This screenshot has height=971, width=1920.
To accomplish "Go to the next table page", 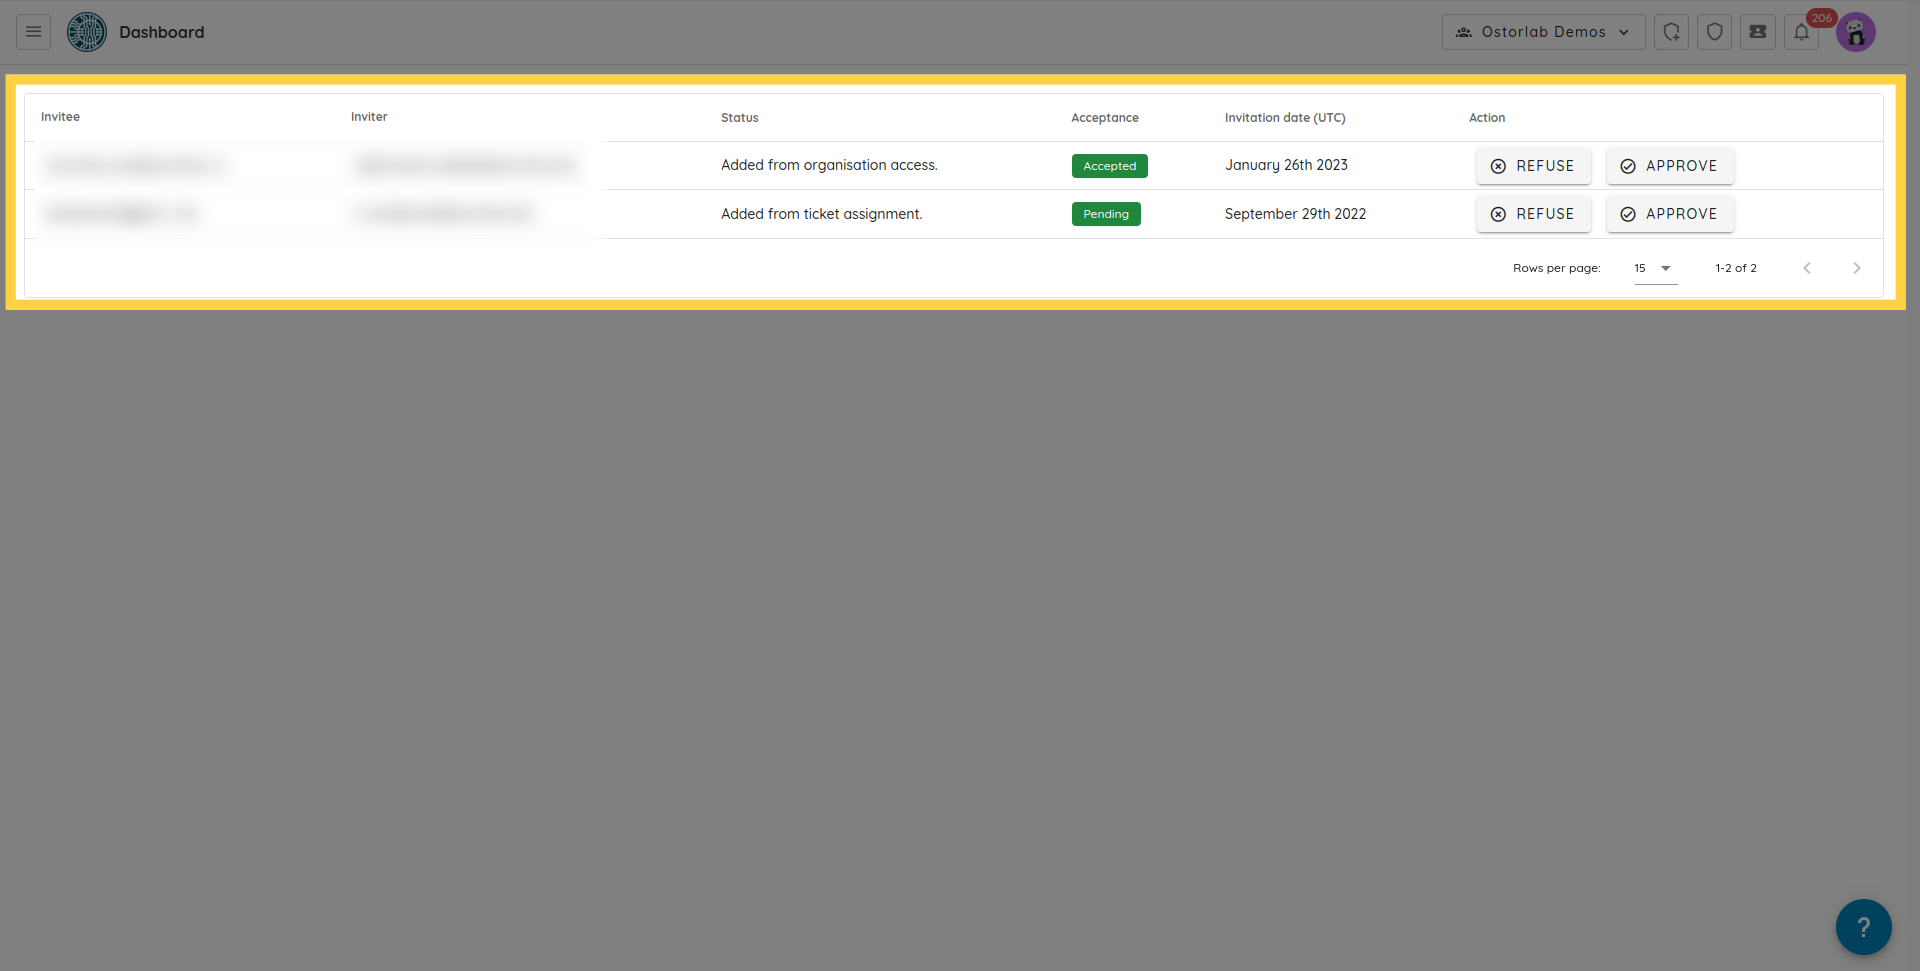I will pos(1856,268).
